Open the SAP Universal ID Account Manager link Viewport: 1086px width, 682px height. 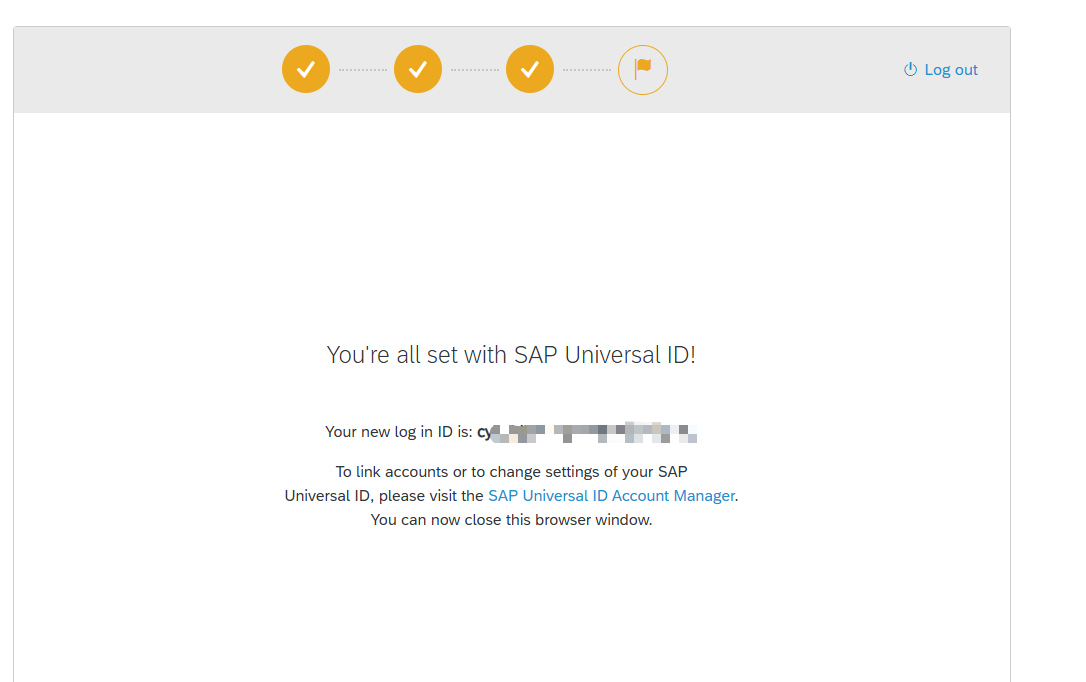pyautogui.click(x=611, y=496)
